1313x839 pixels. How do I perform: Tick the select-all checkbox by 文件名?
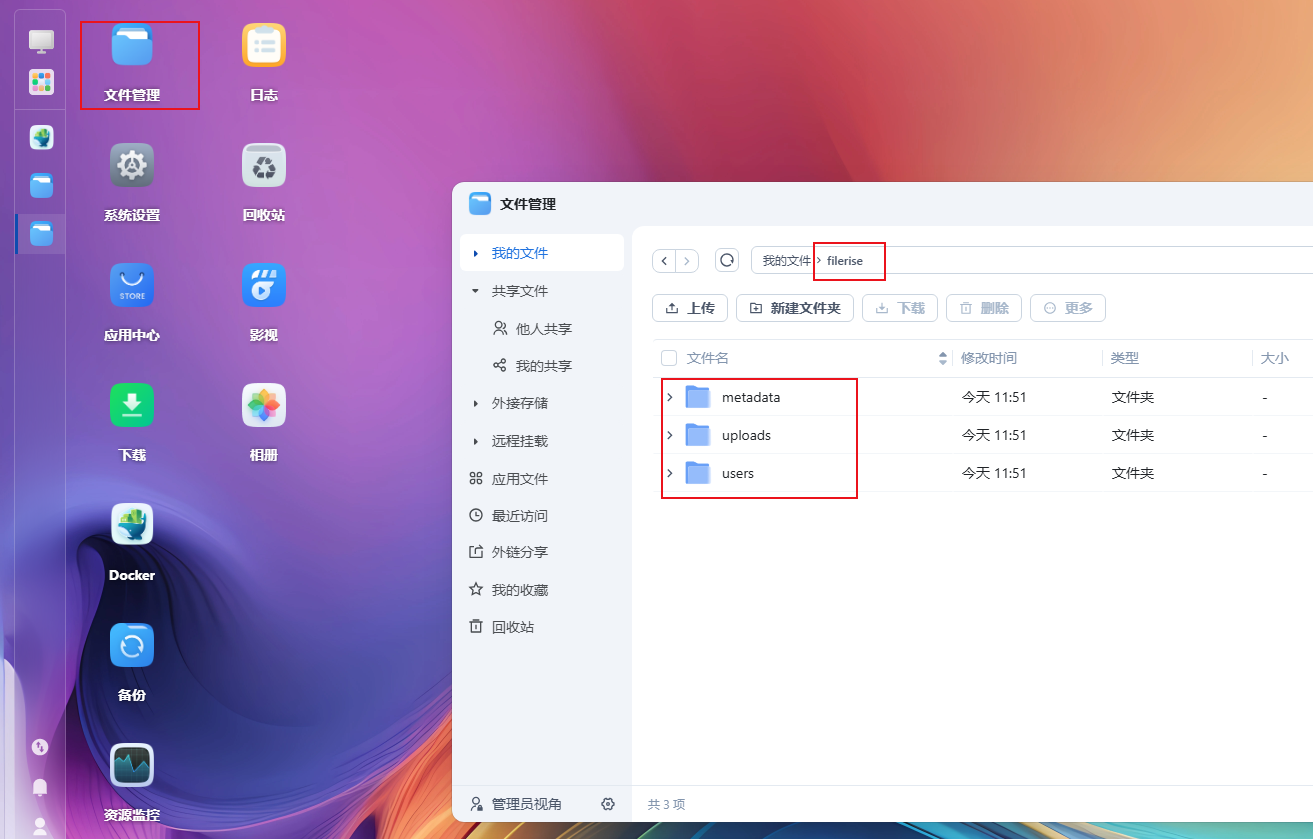pos(669,358)
